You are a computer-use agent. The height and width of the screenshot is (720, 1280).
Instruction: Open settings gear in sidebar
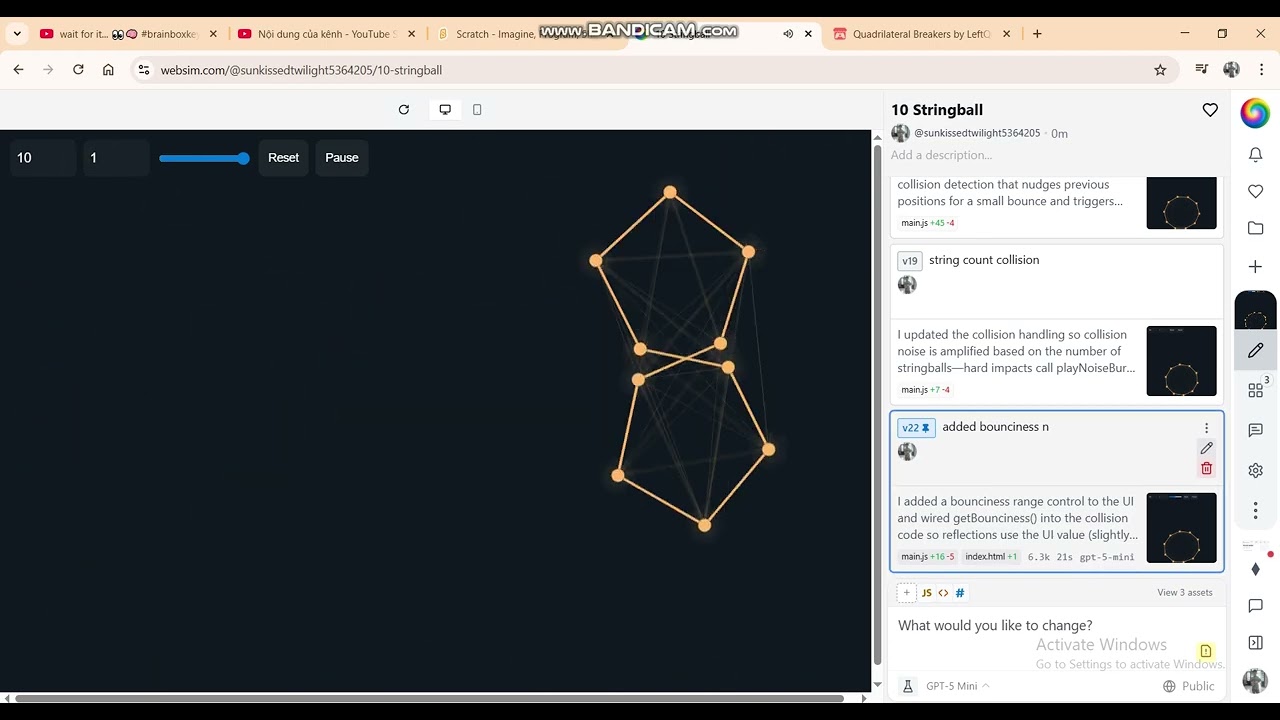pyautogui.click(x=1256, y=470)
